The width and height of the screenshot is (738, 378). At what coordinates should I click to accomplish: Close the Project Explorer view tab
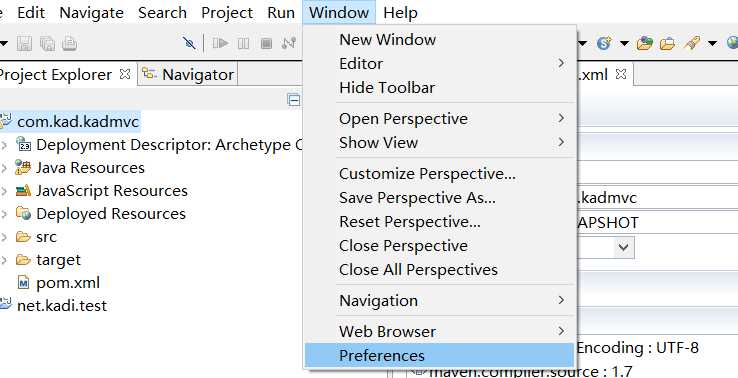click(x=125, y=74)
